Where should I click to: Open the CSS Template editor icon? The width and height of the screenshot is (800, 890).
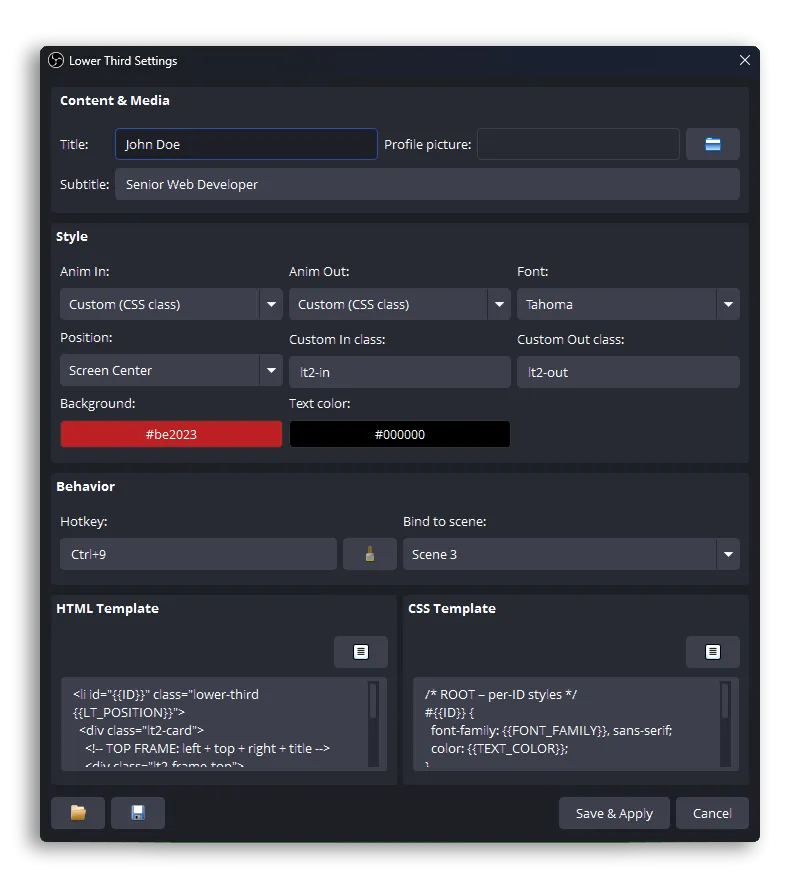tap(712, 652)
